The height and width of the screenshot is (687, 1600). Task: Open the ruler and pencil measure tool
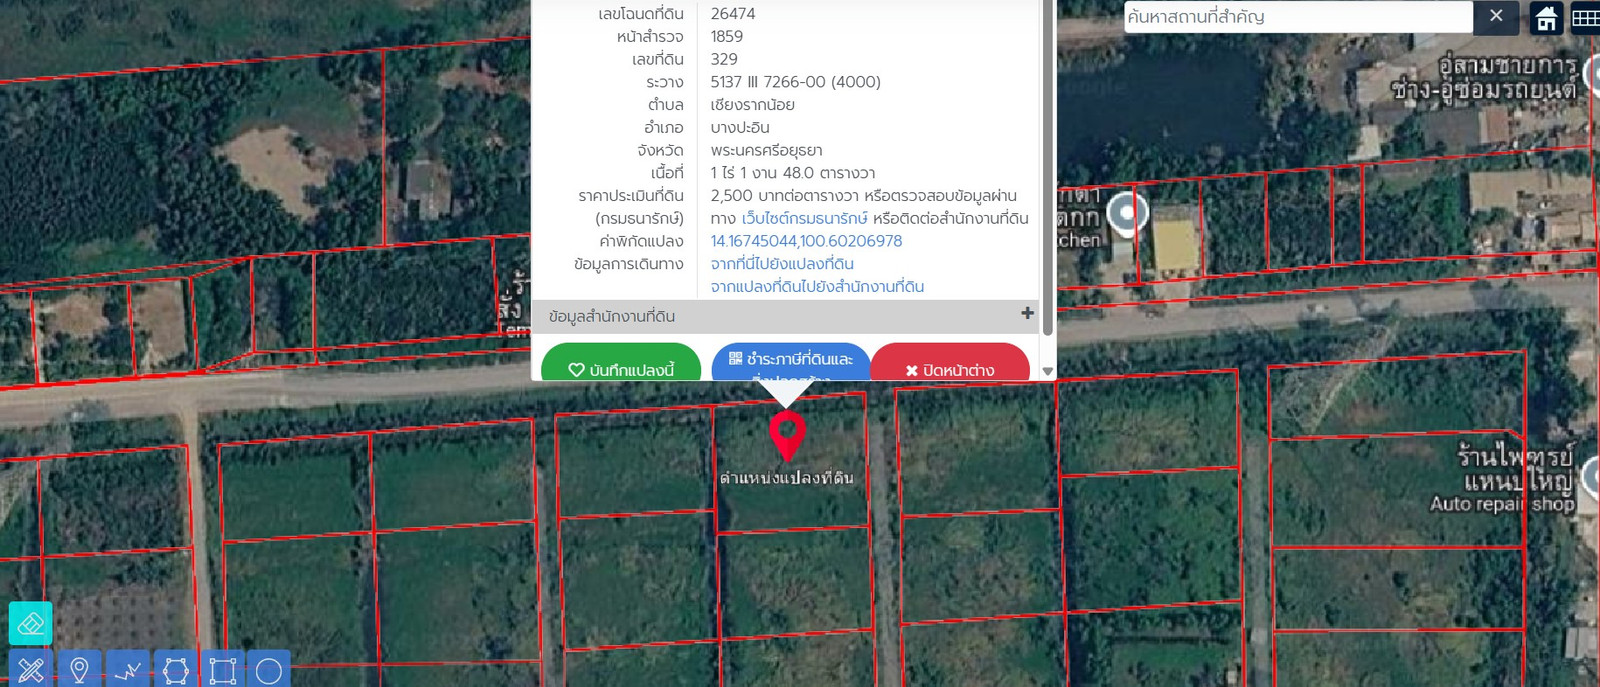[x=30, y=669]
